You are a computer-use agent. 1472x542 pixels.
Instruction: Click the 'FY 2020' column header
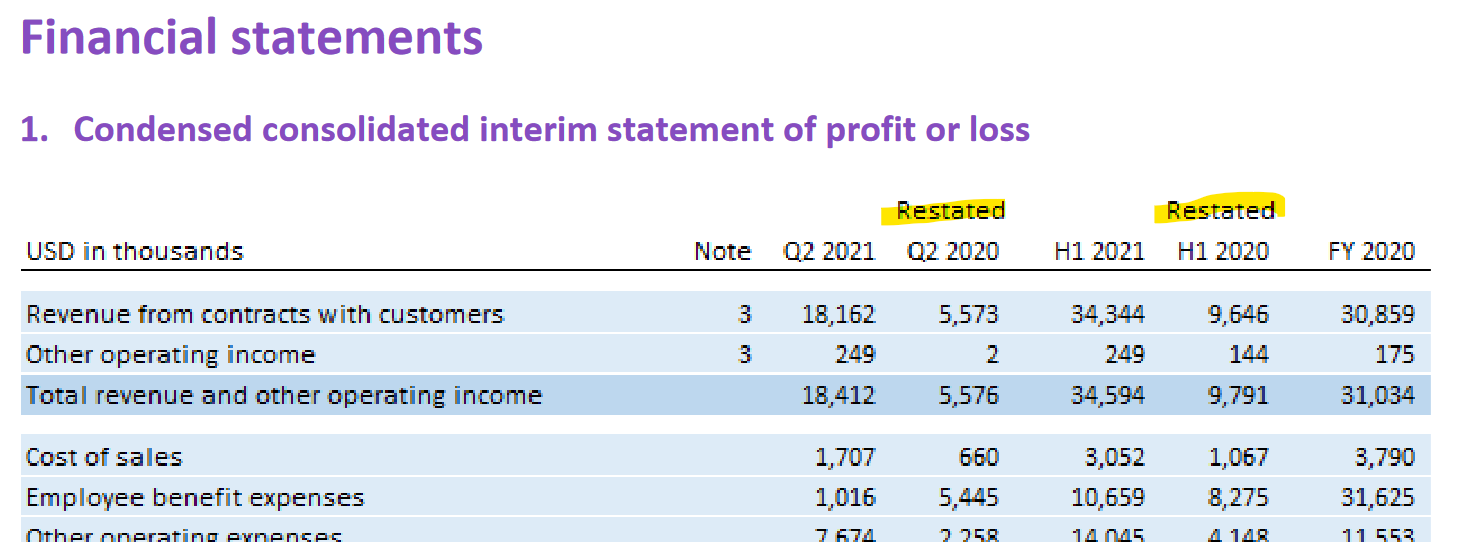click(x=1369, y=251)
